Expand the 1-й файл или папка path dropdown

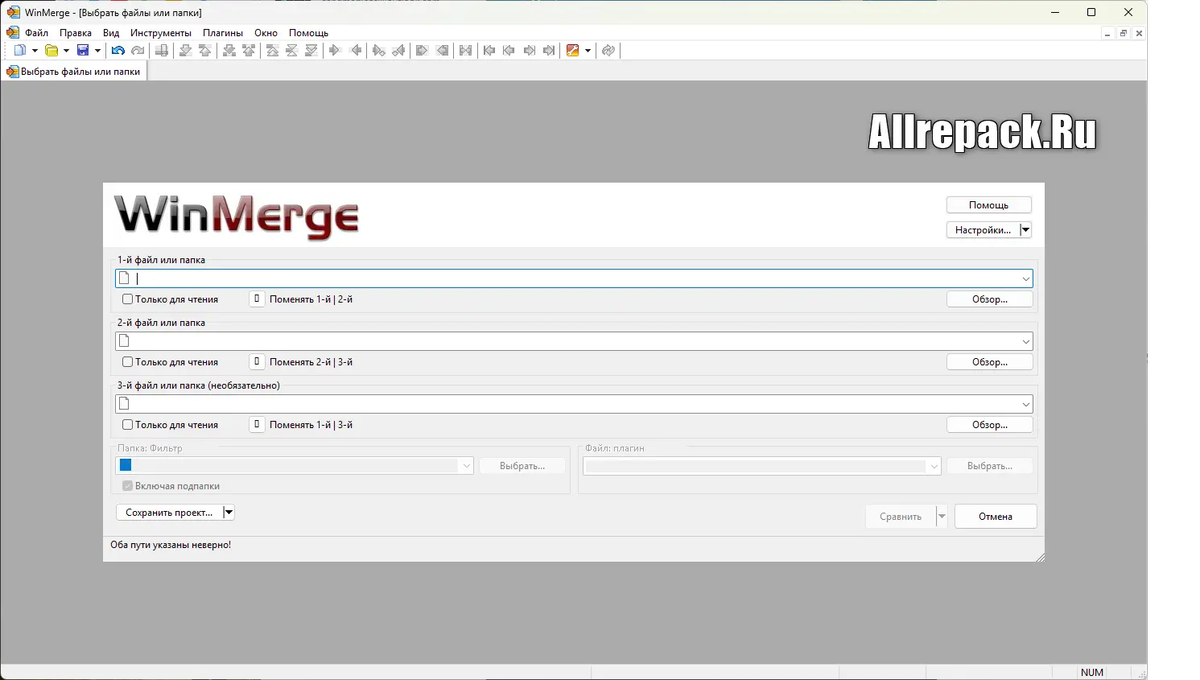click(1026, 279)
